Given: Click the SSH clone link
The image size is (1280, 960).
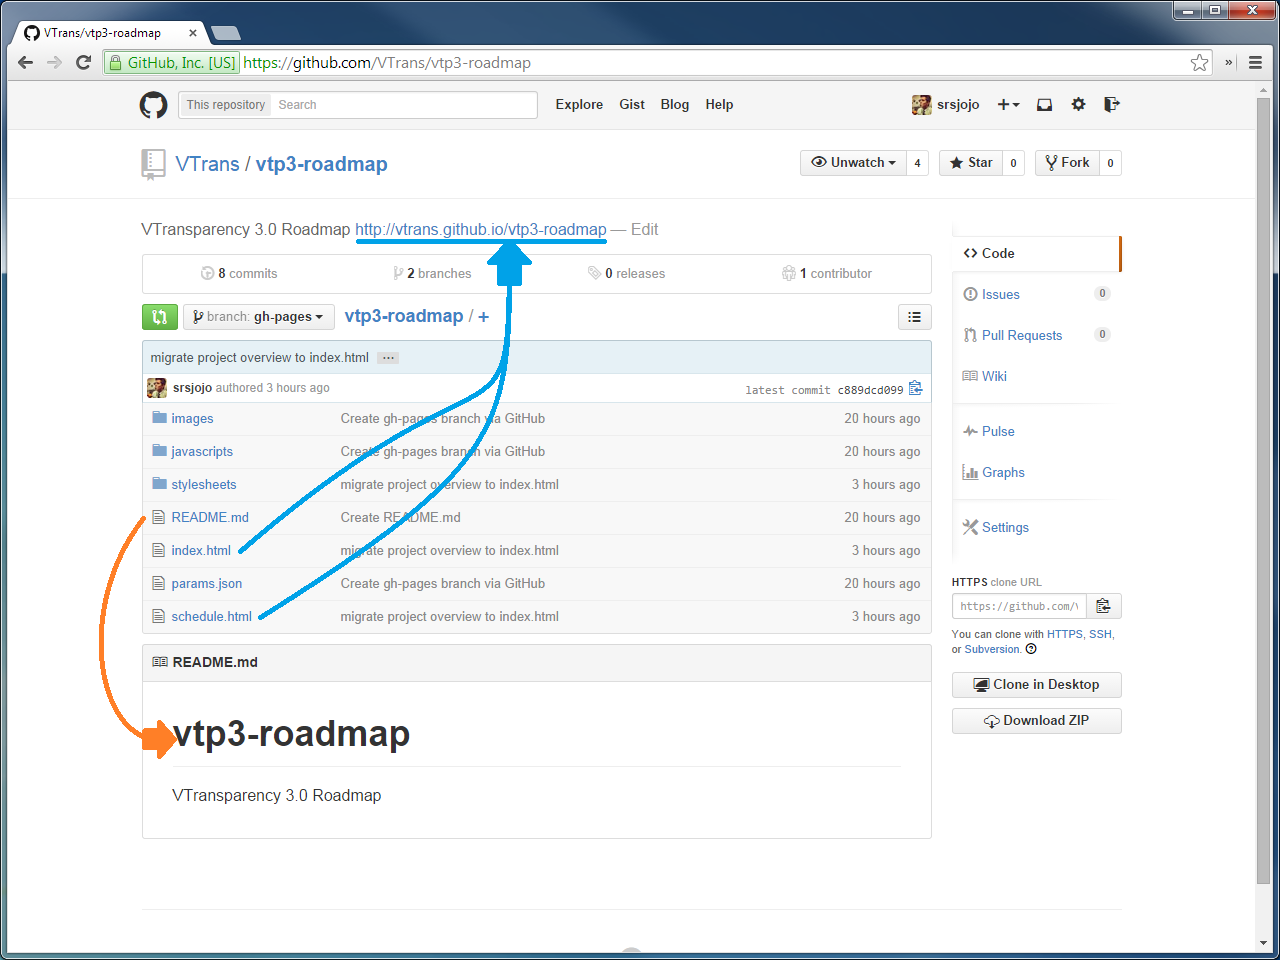Looking at the screenshot, I should click(1100, 634).
